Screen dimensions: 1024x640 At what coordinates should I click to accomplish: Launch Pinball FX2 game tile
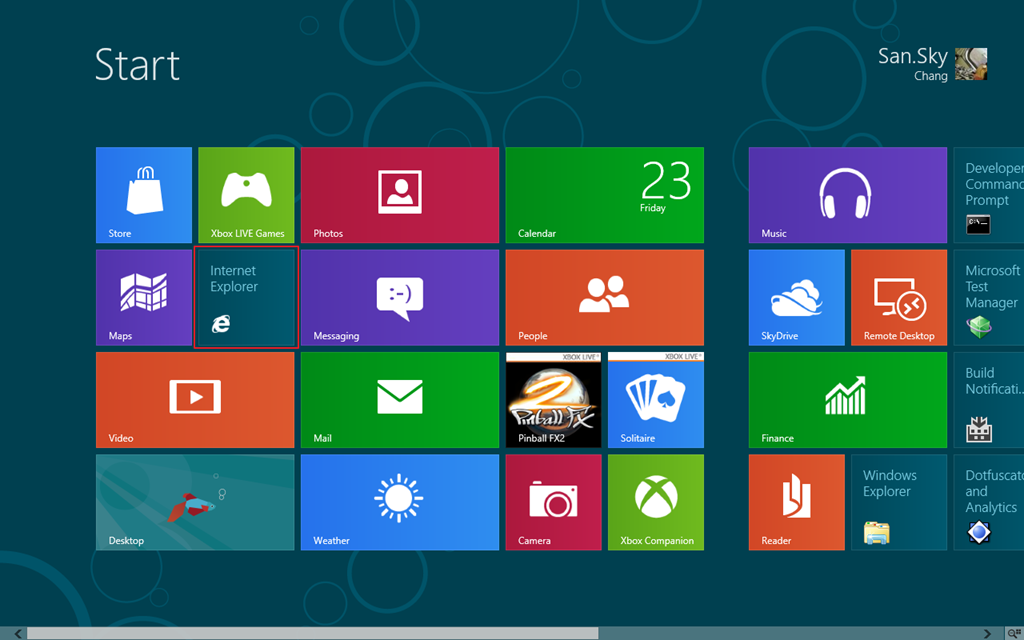pyautogui.click(x=553, y=400)
